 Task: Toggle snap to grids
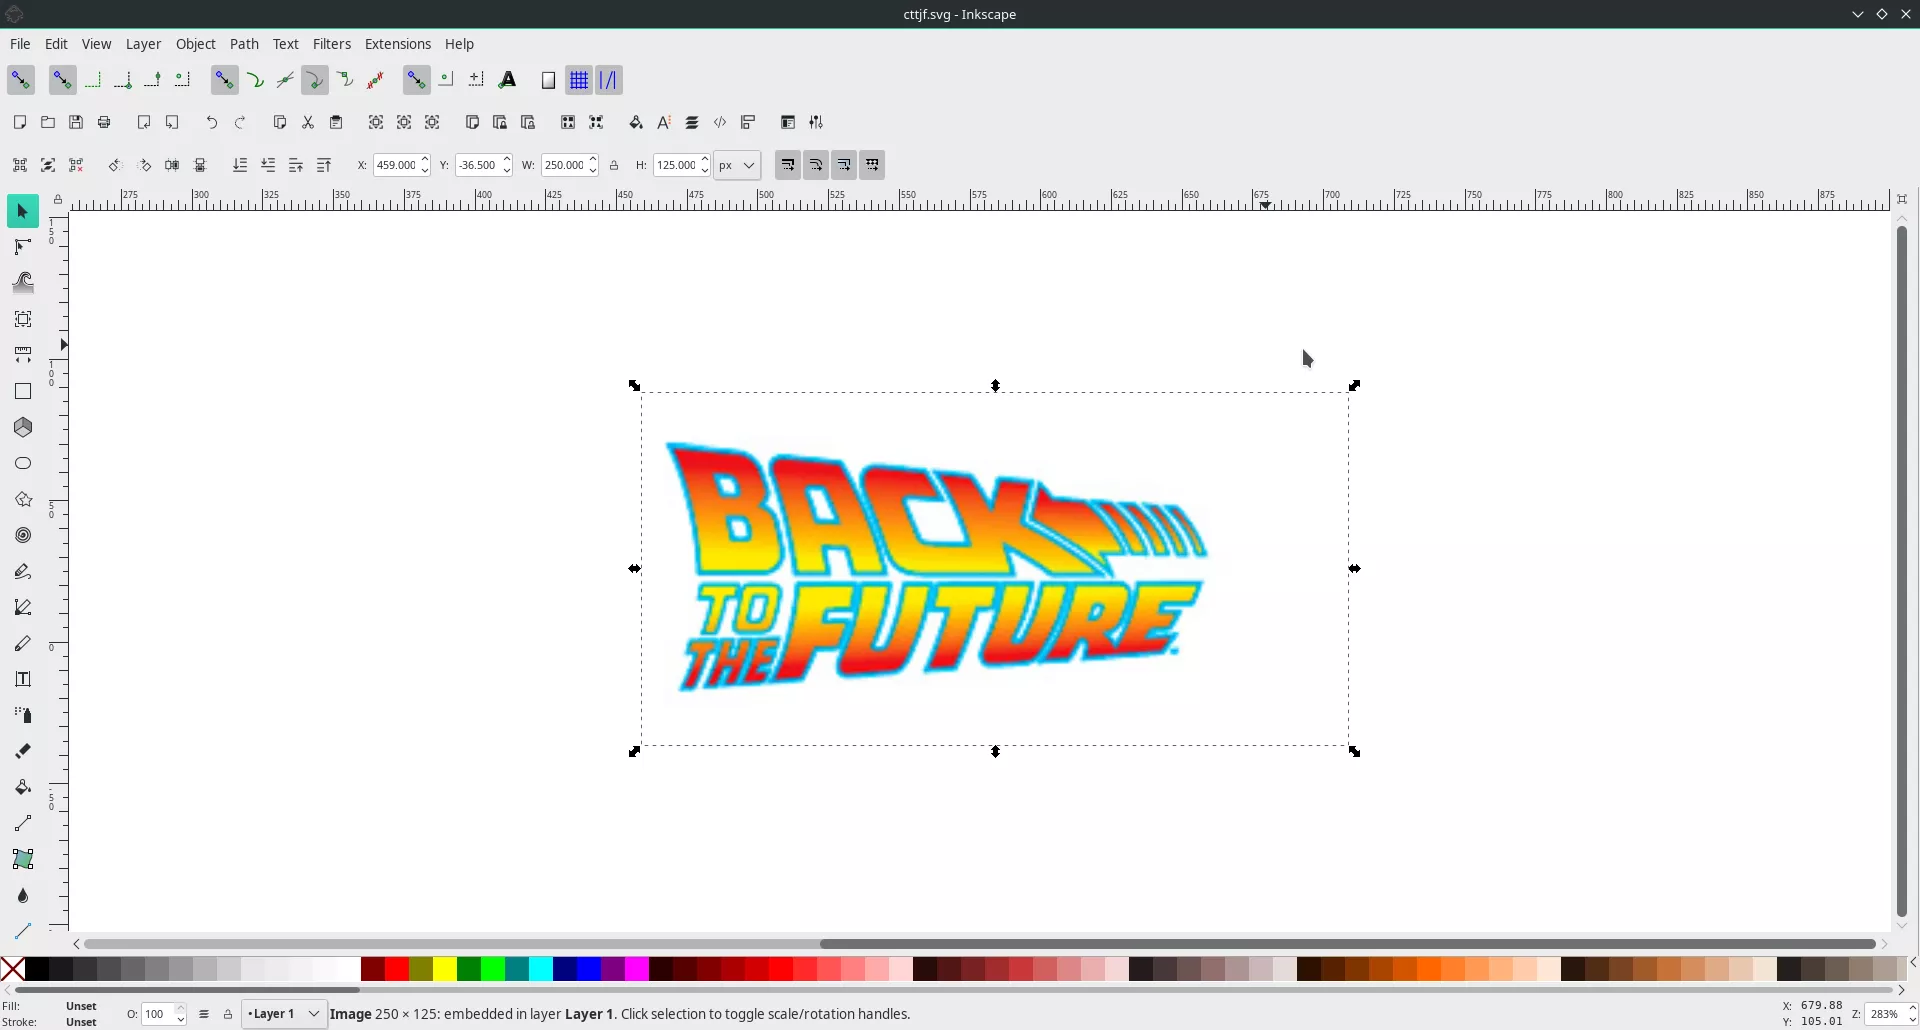coord(579,80)
